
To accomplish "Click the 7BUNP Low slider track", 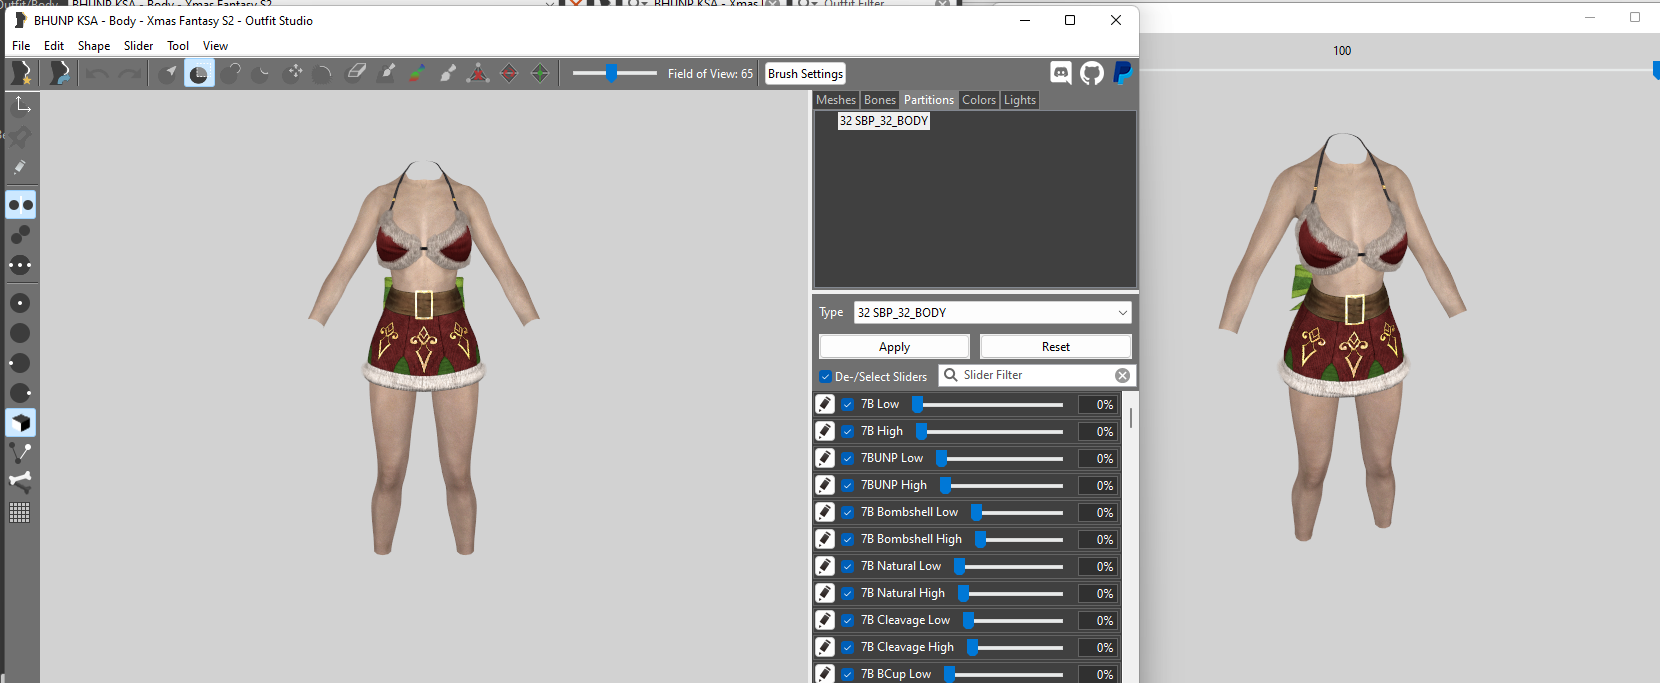I will pyautogui.click(x=999, y=458).
